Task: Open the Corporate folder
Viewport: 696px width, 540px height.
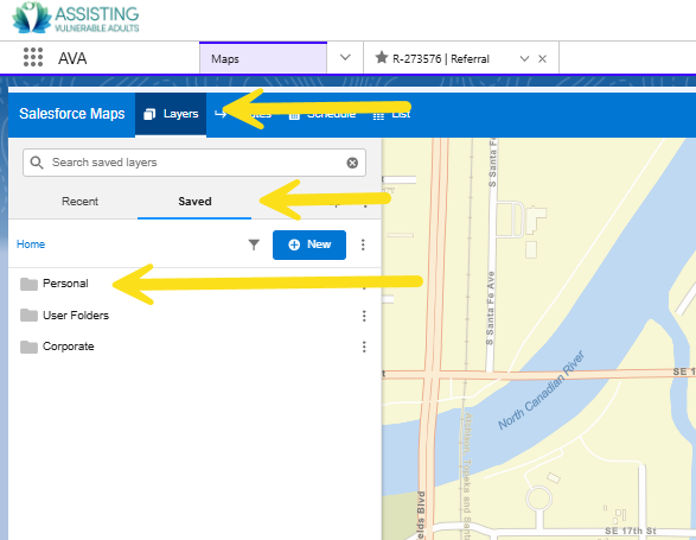Action: [x=68, y=346]
